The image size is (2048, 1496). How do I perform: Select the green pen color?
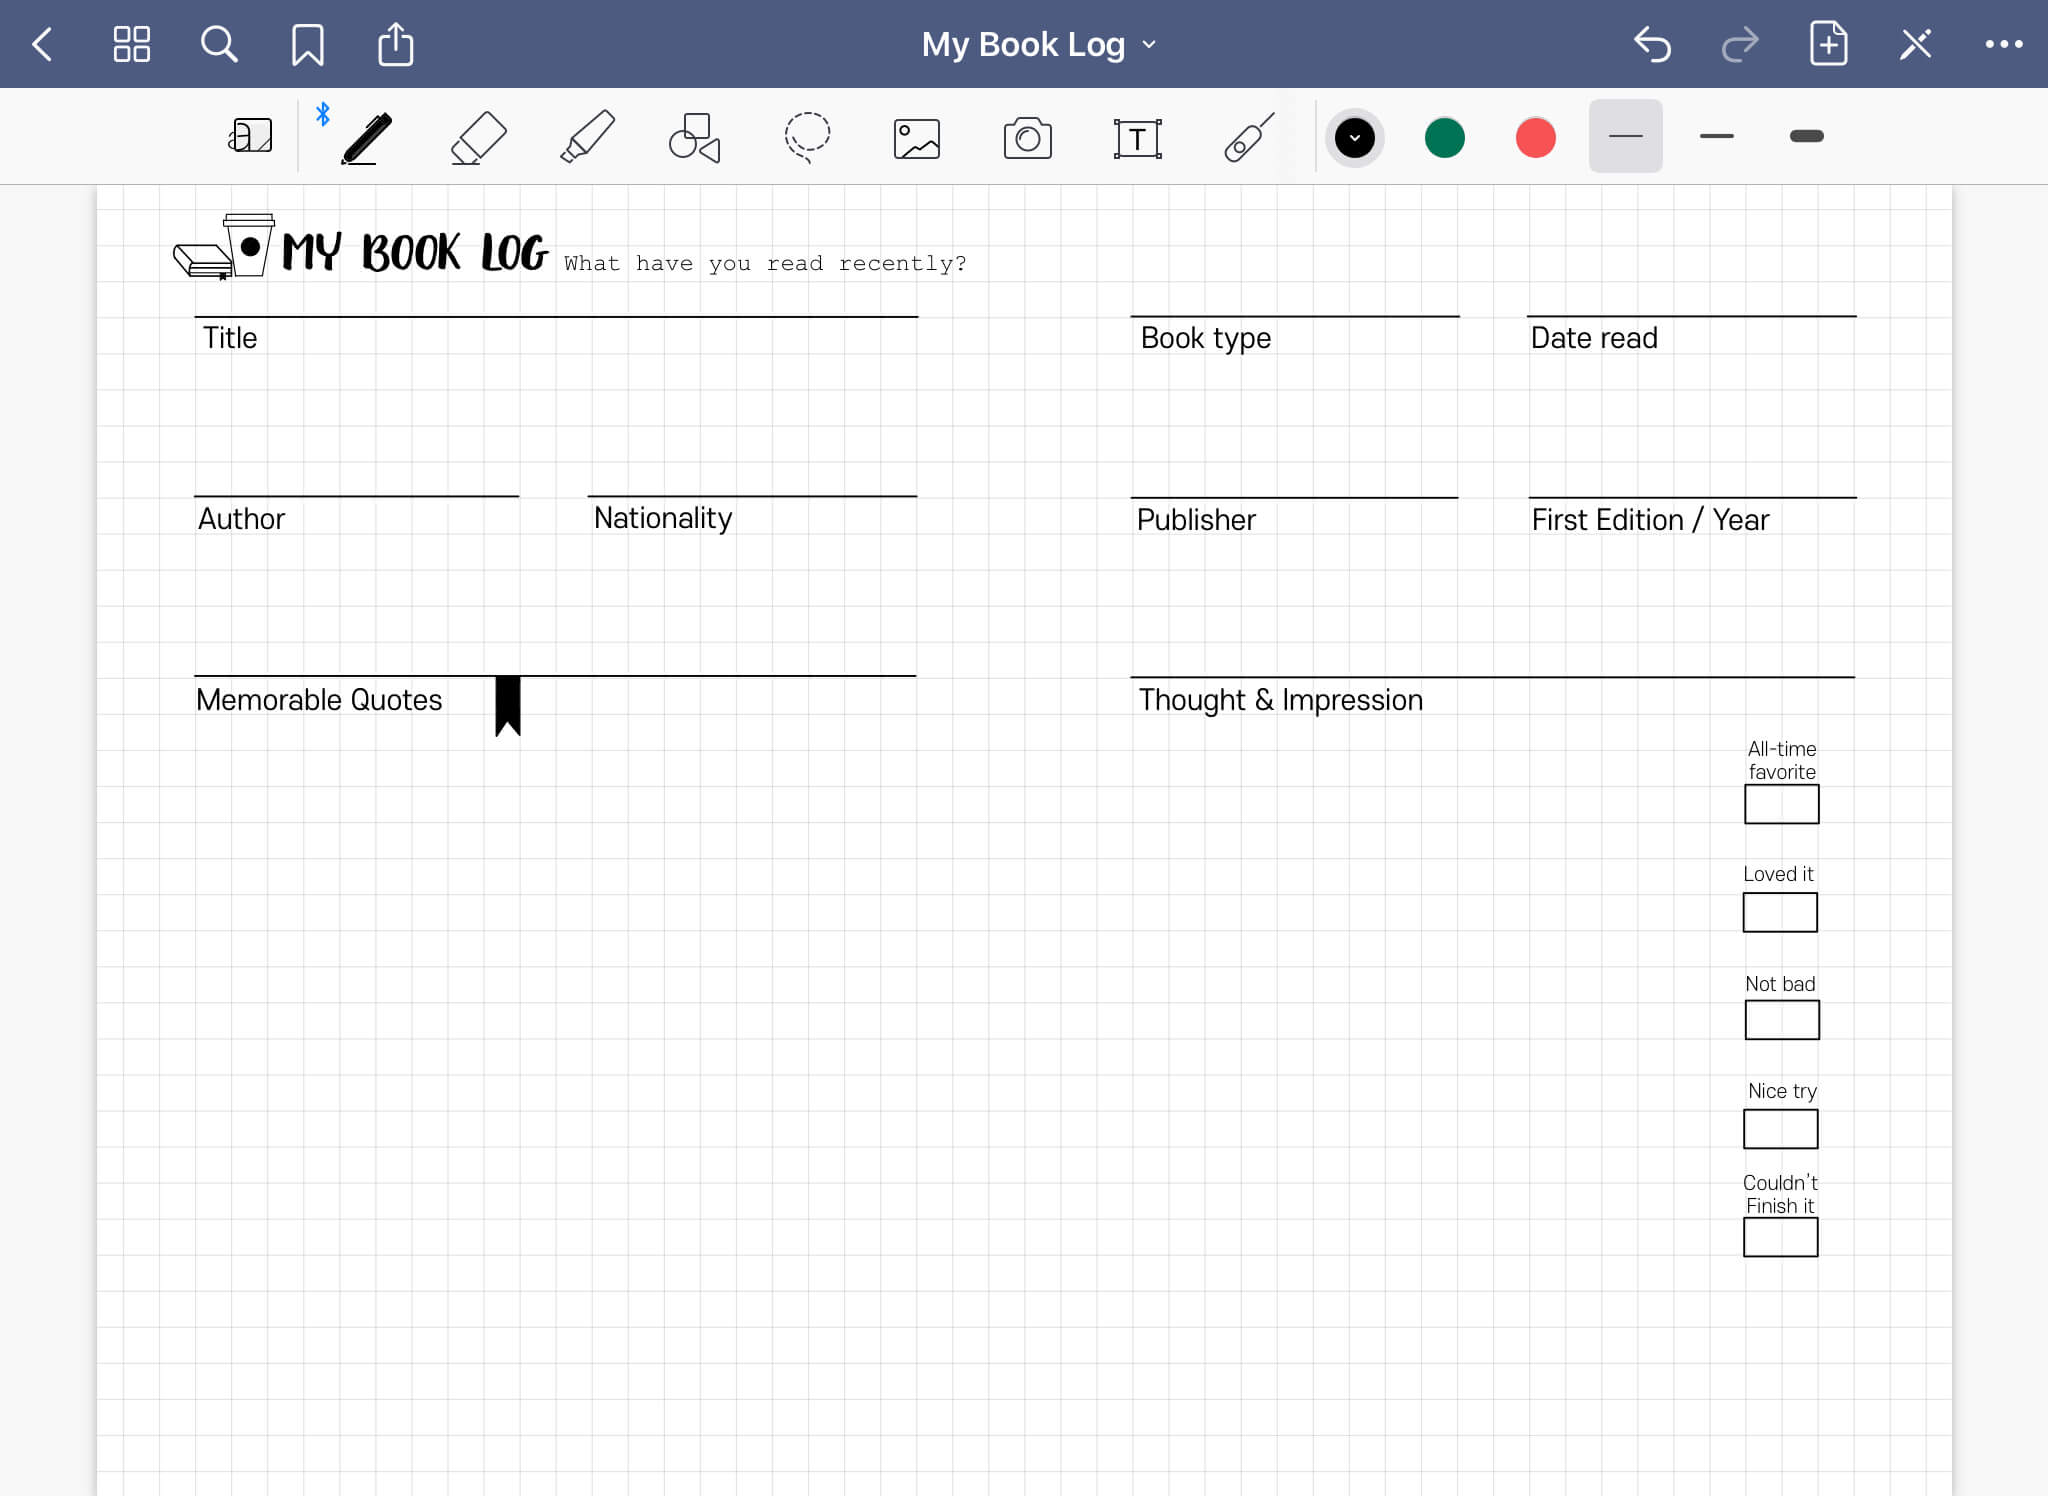(1444, 137)
